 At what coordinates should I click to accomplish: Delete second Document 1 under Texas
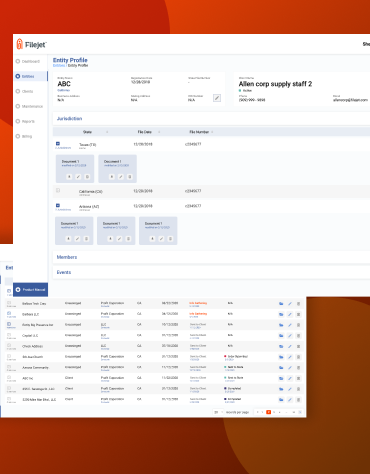(130, 177)
